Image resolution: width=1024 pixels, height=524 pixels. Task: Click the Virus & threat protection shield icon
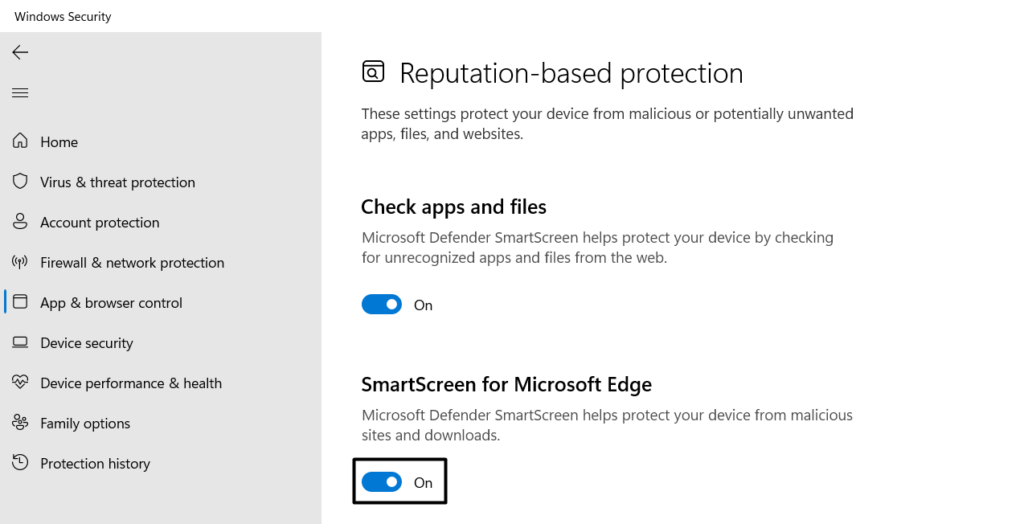pos(20,182)
